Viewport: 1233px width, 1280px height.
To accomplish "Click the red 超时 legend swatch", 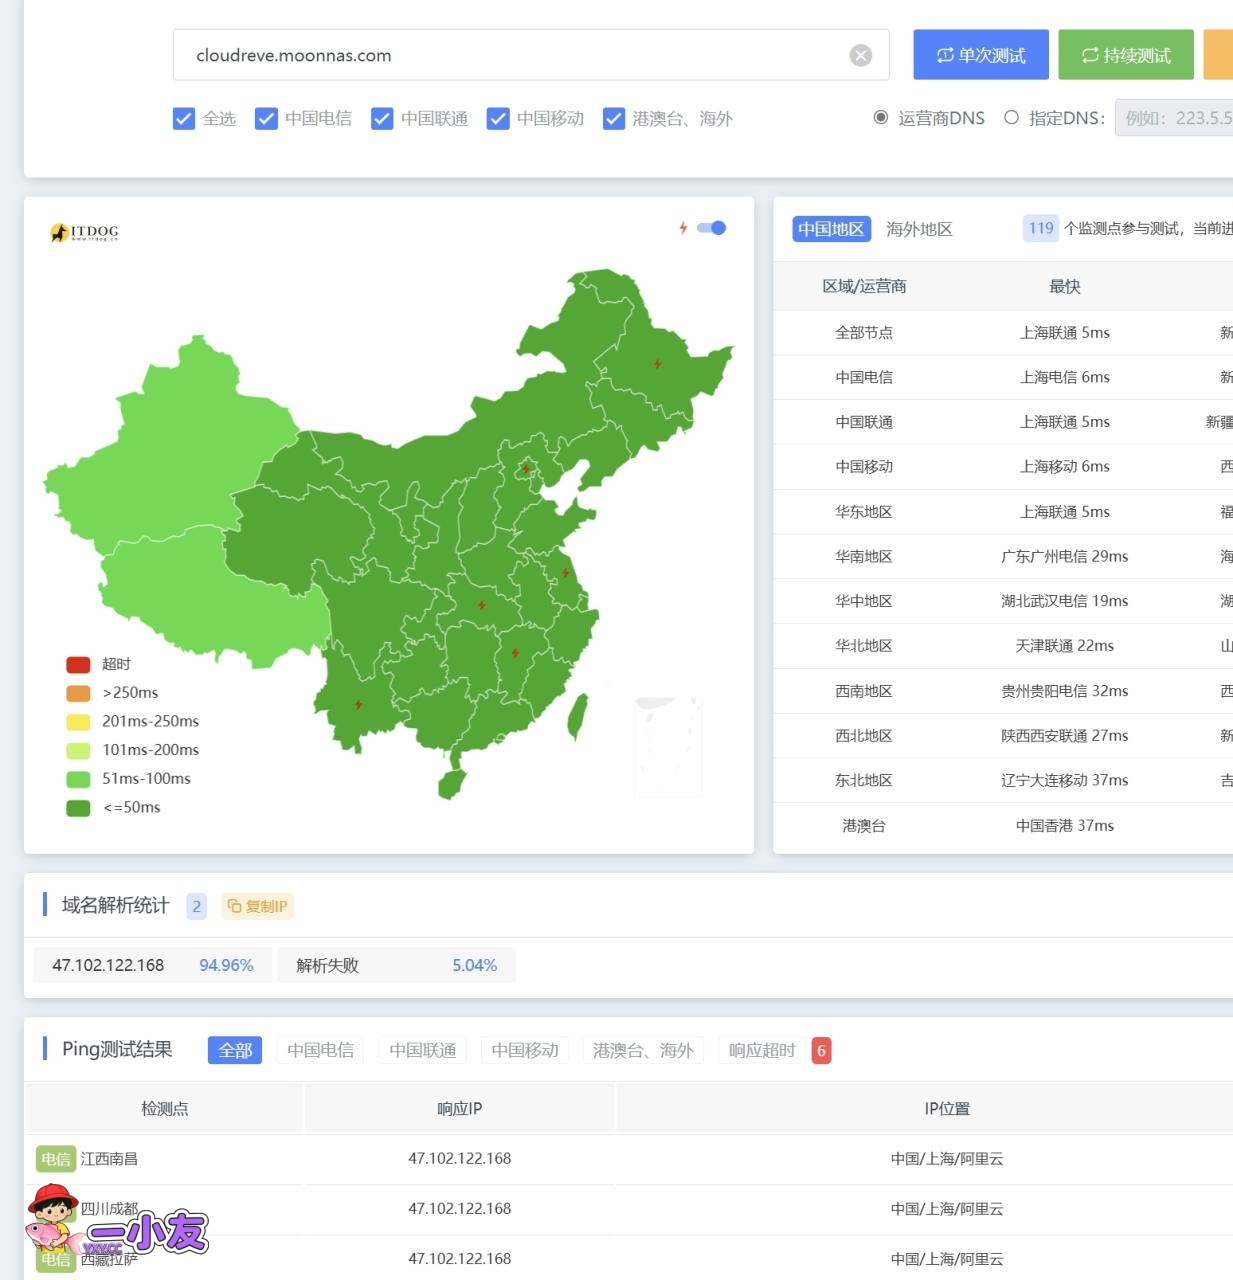I will click(x=78, y=664).
